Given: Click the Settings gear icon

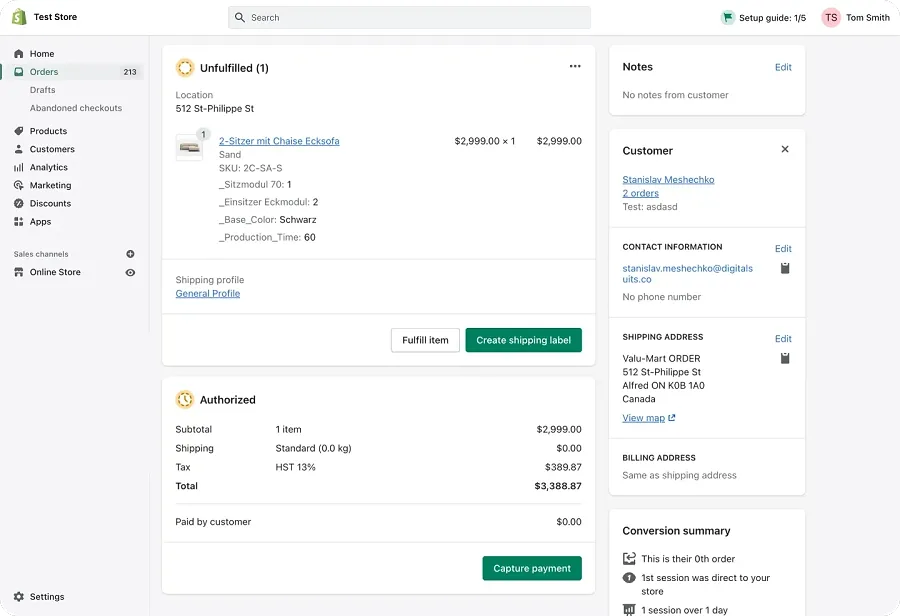Looking at the screenshot, I should pos(19,596).
